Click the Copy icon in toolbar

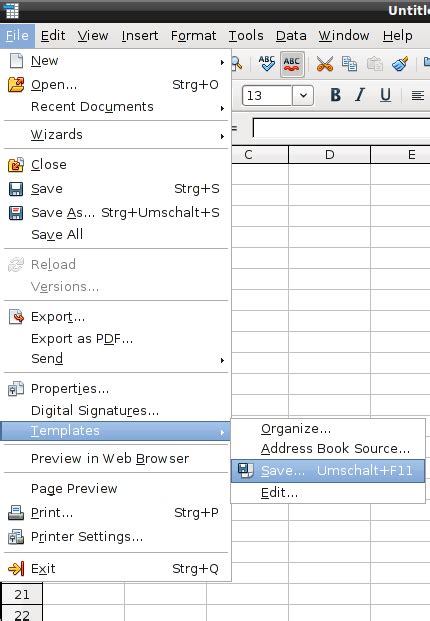click(x=349, y=64)
